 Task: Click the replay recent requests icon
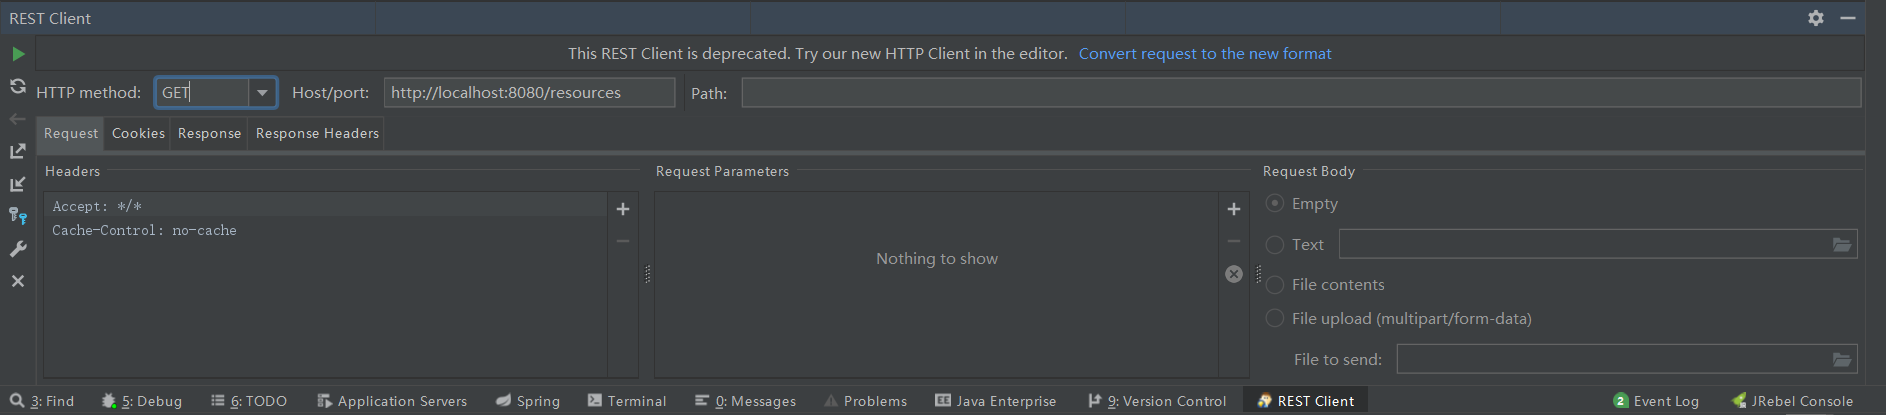(18, 86)
